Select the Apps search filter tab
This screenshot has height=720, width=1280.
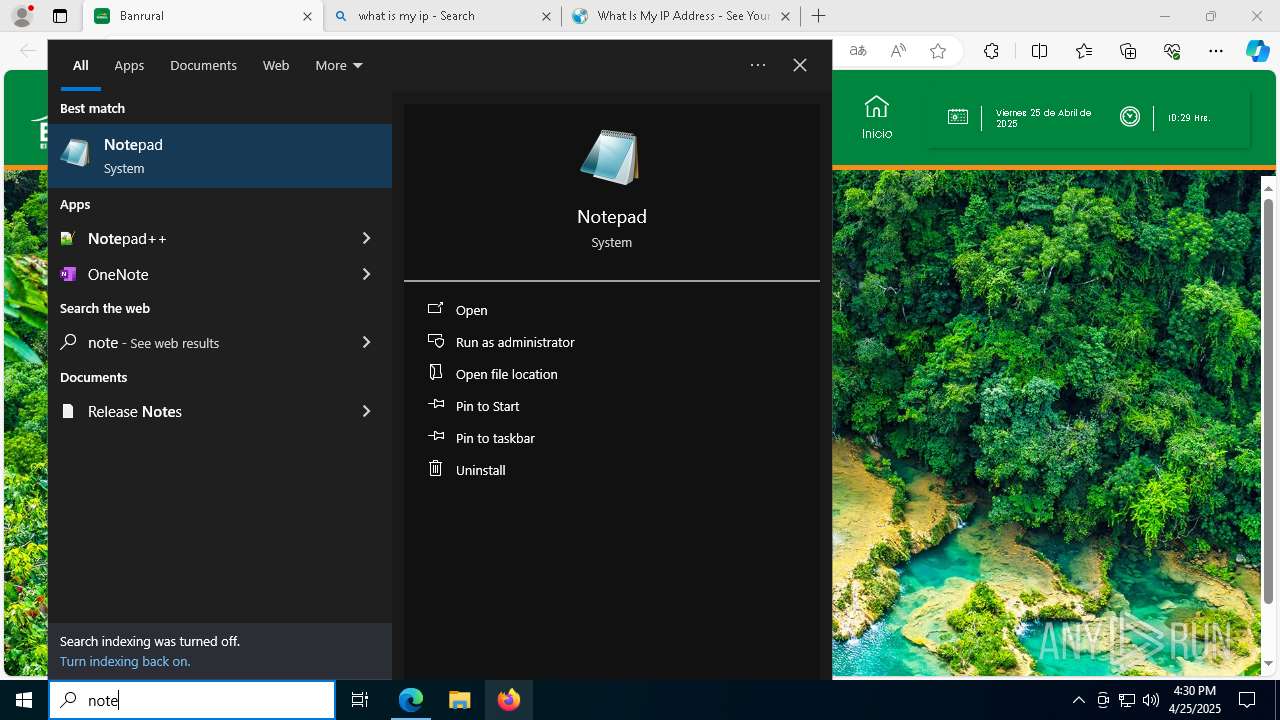click(x=129, y=65)
